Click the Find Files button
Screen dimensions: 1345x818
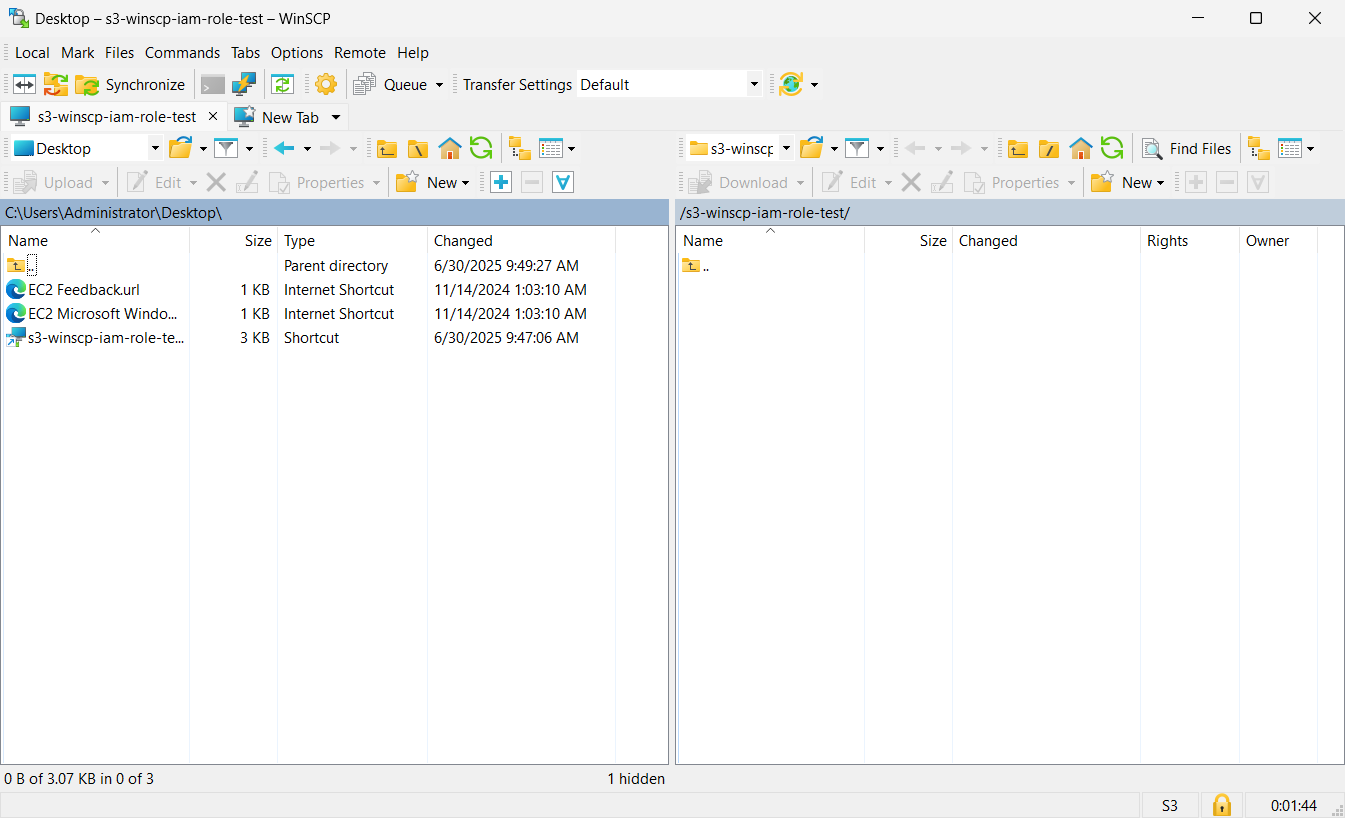coord(1187,149)
